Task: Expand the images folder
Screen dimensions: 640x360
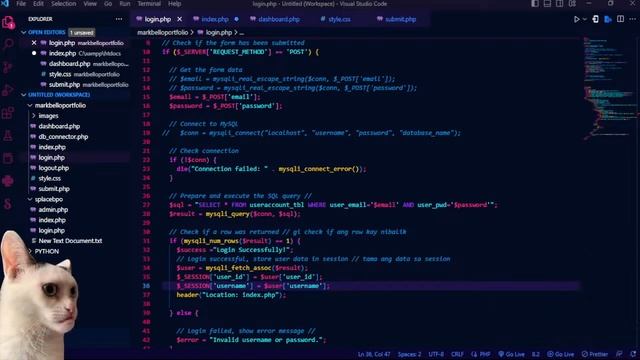Action: pyautogui.click(x=34, y=116)
